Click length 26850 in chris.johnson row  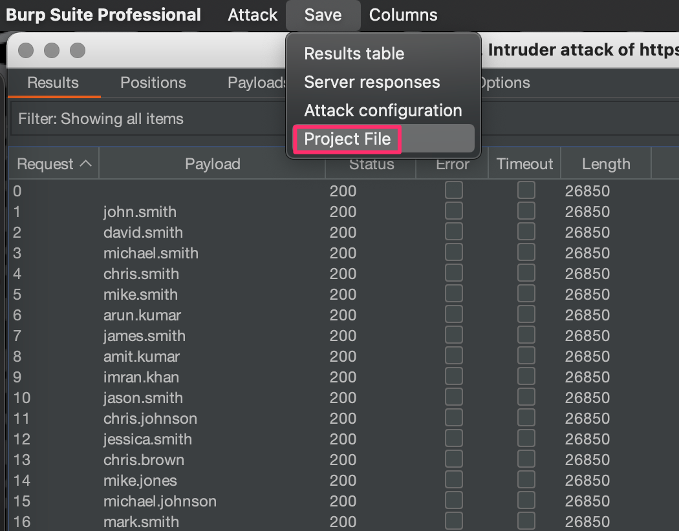click(587, 419)
